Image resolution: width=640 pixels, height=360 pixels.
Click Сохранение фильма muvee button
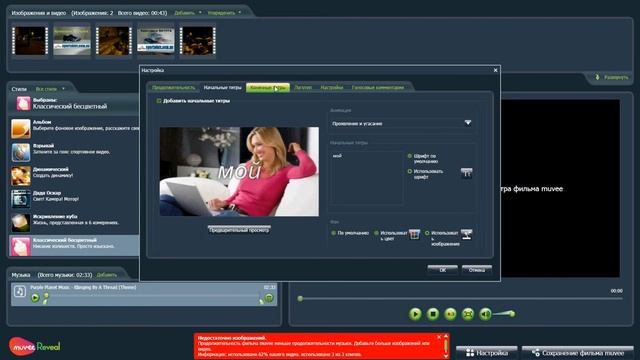pos(578,353)
